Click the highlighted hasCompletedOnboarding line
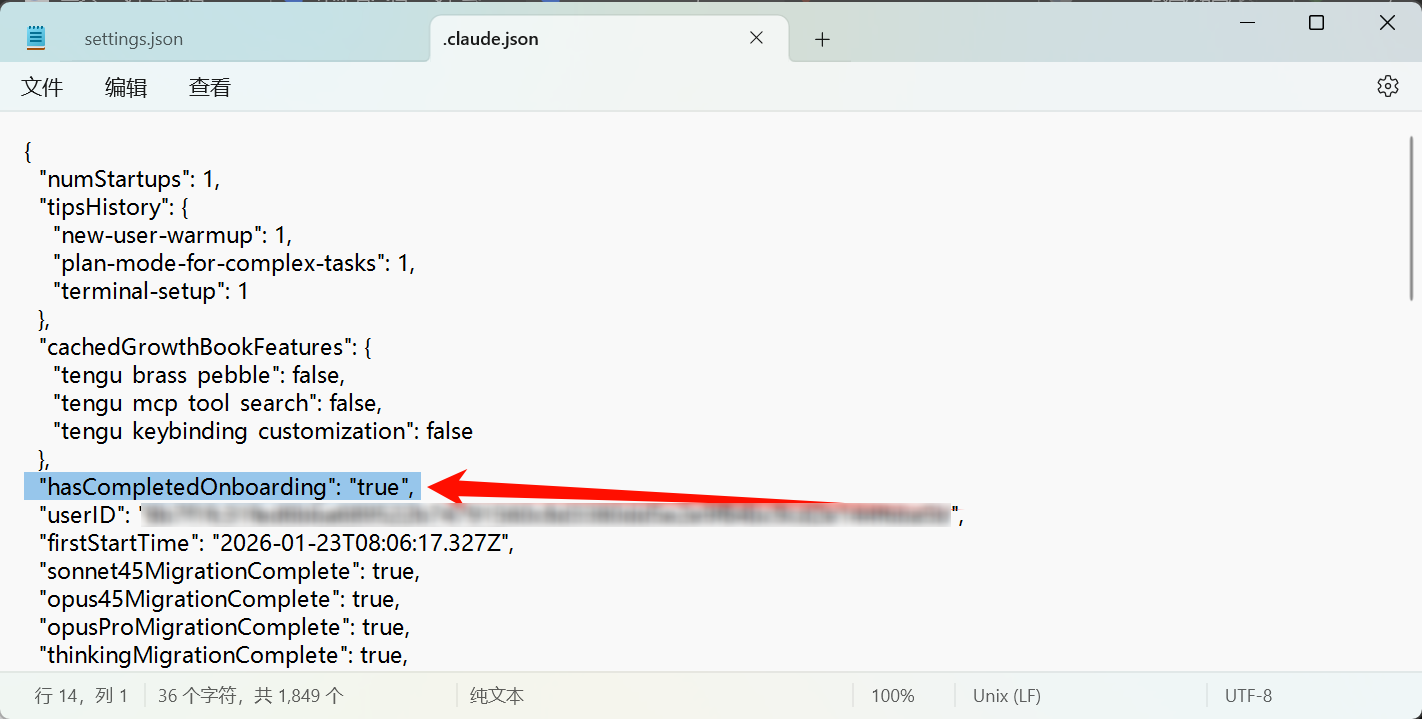Image resolution: width=1422 pixels, height=719 pixels. point(226,487)
